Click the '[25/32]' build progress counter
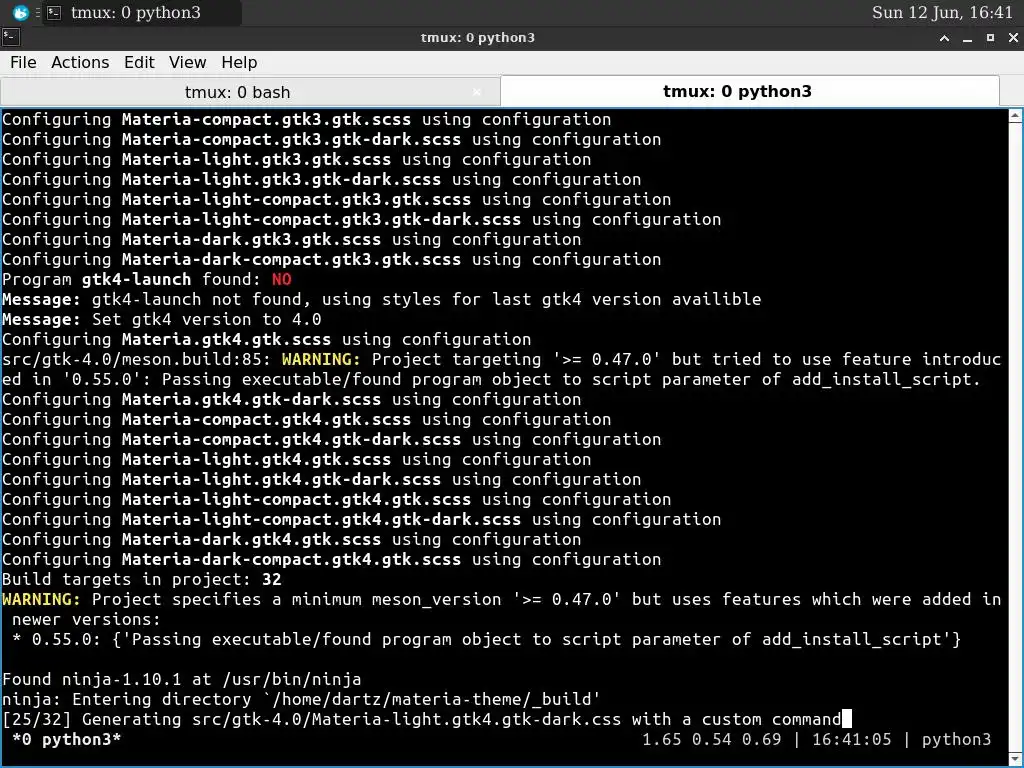 pos(37,720)
